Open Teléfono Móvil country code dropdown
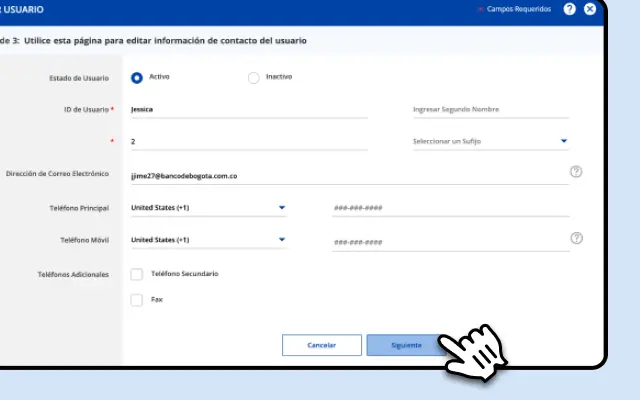 click(x=209, y=240)
